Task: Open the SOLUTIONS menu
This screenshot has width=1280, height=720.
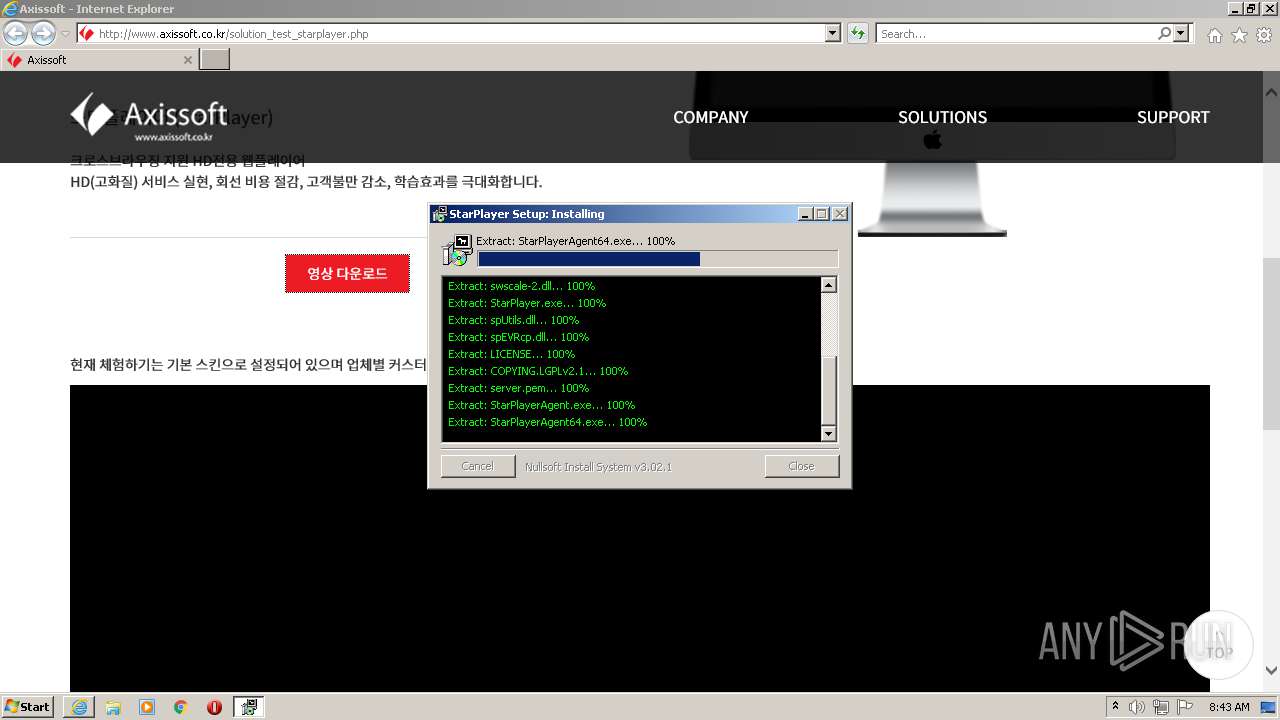Action: pyautogui.click(x=942, y=117)
